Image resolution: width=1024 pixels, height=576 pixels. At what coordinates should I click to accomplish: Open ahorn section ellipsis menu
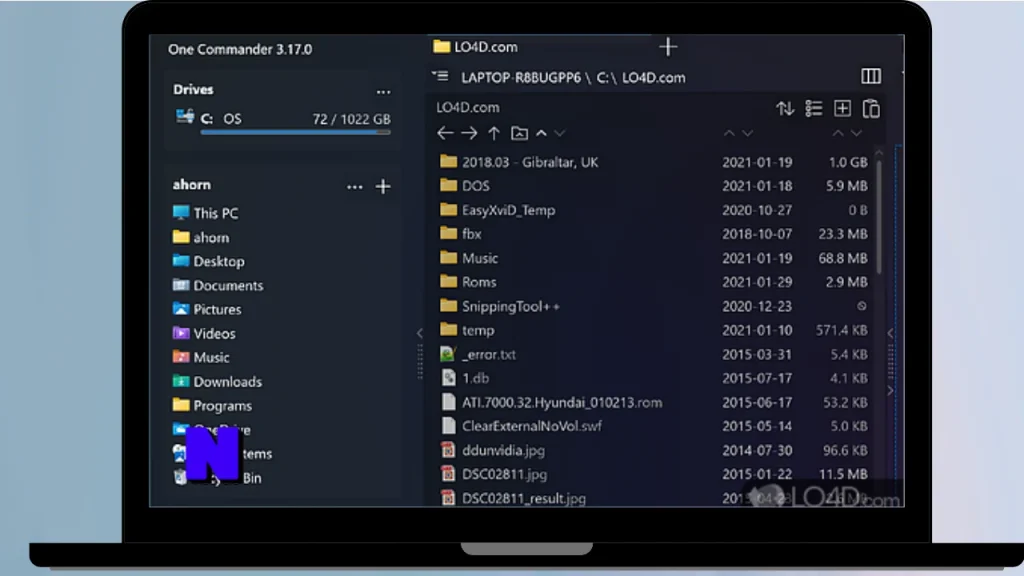[x=355, y=187]
